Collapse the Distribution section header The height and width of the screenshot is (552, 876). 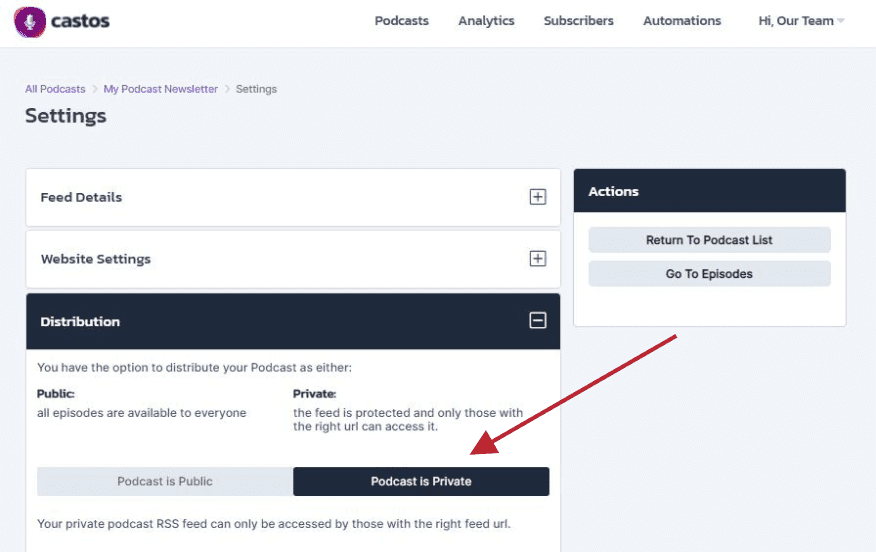click(293, 321)
